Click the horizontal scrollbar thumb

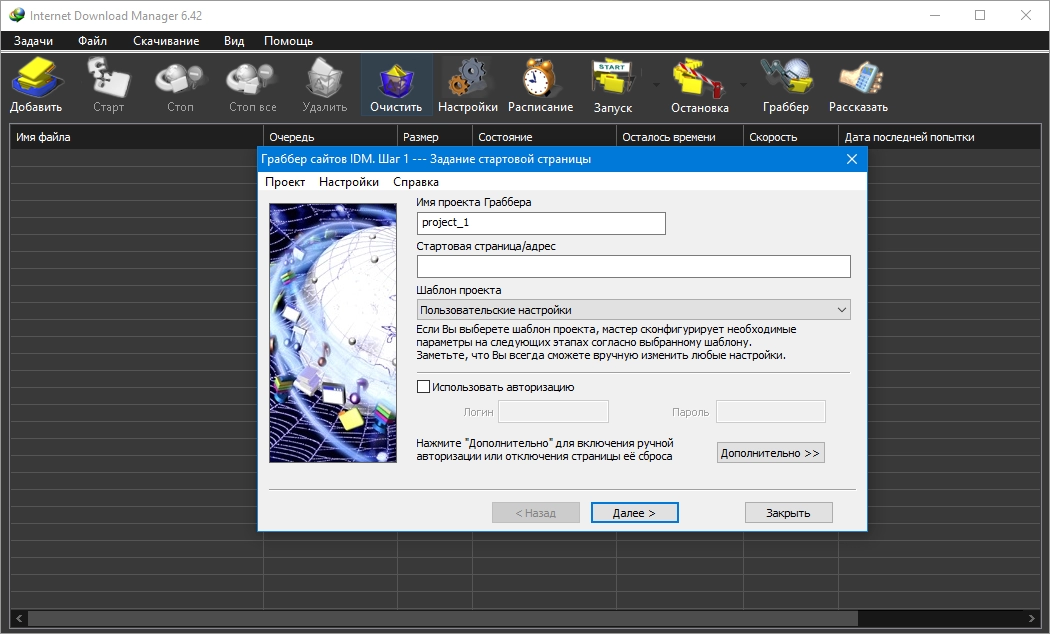click(x=443, y=618)
